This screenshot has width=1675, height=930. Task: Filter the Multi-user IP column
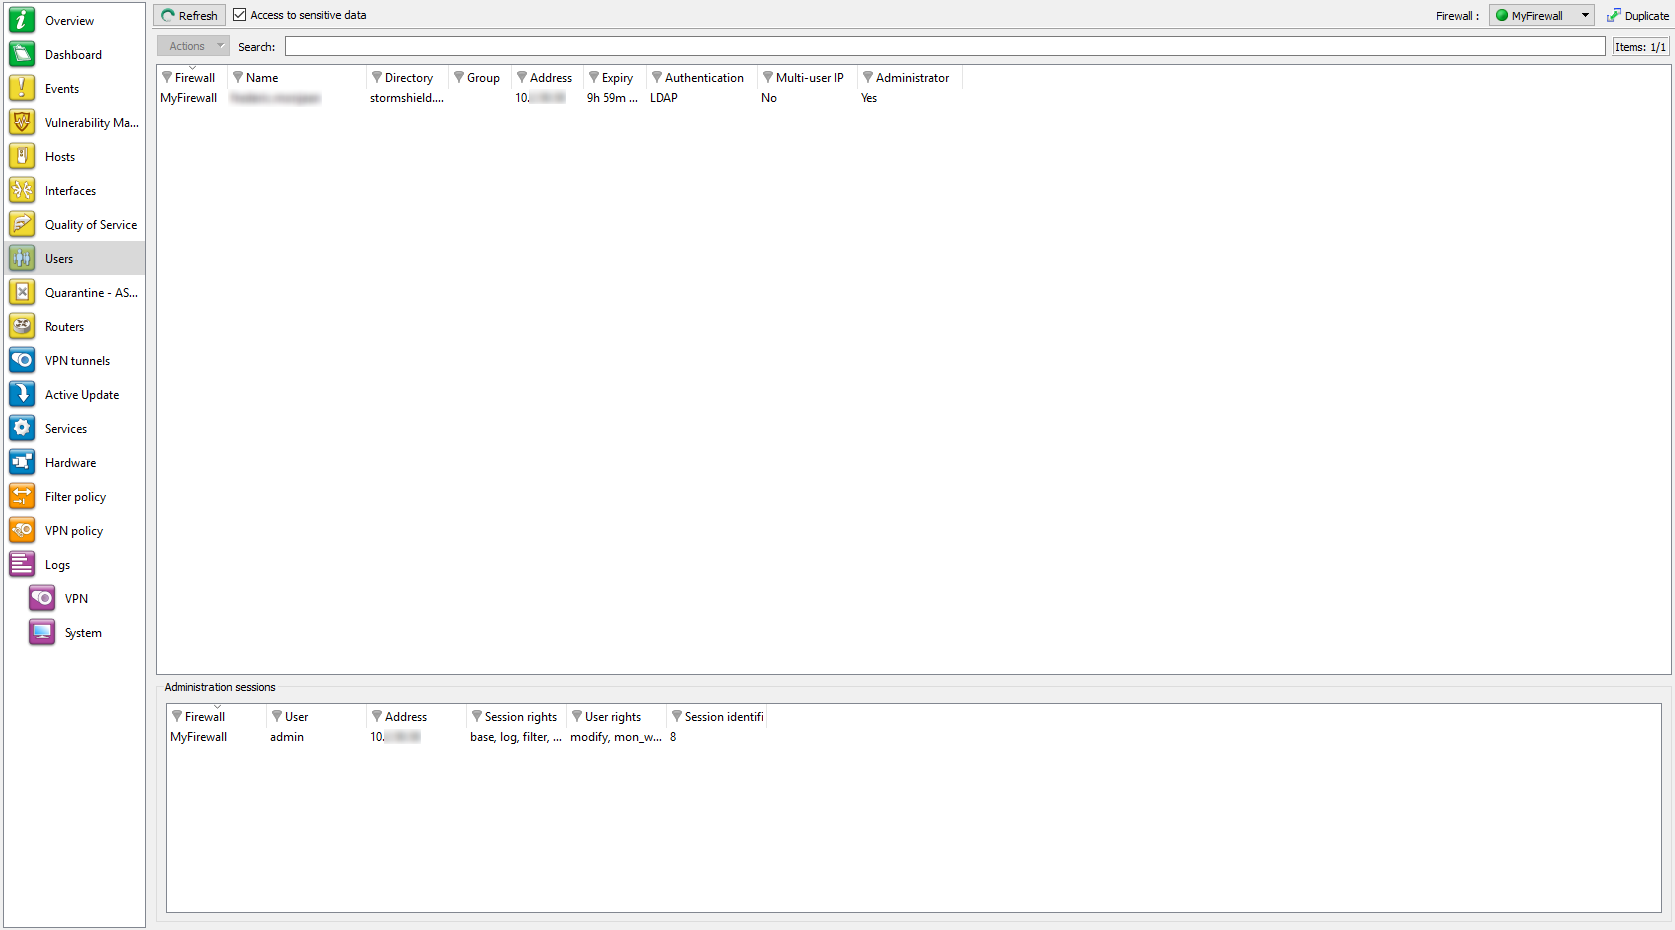[768, 77]
